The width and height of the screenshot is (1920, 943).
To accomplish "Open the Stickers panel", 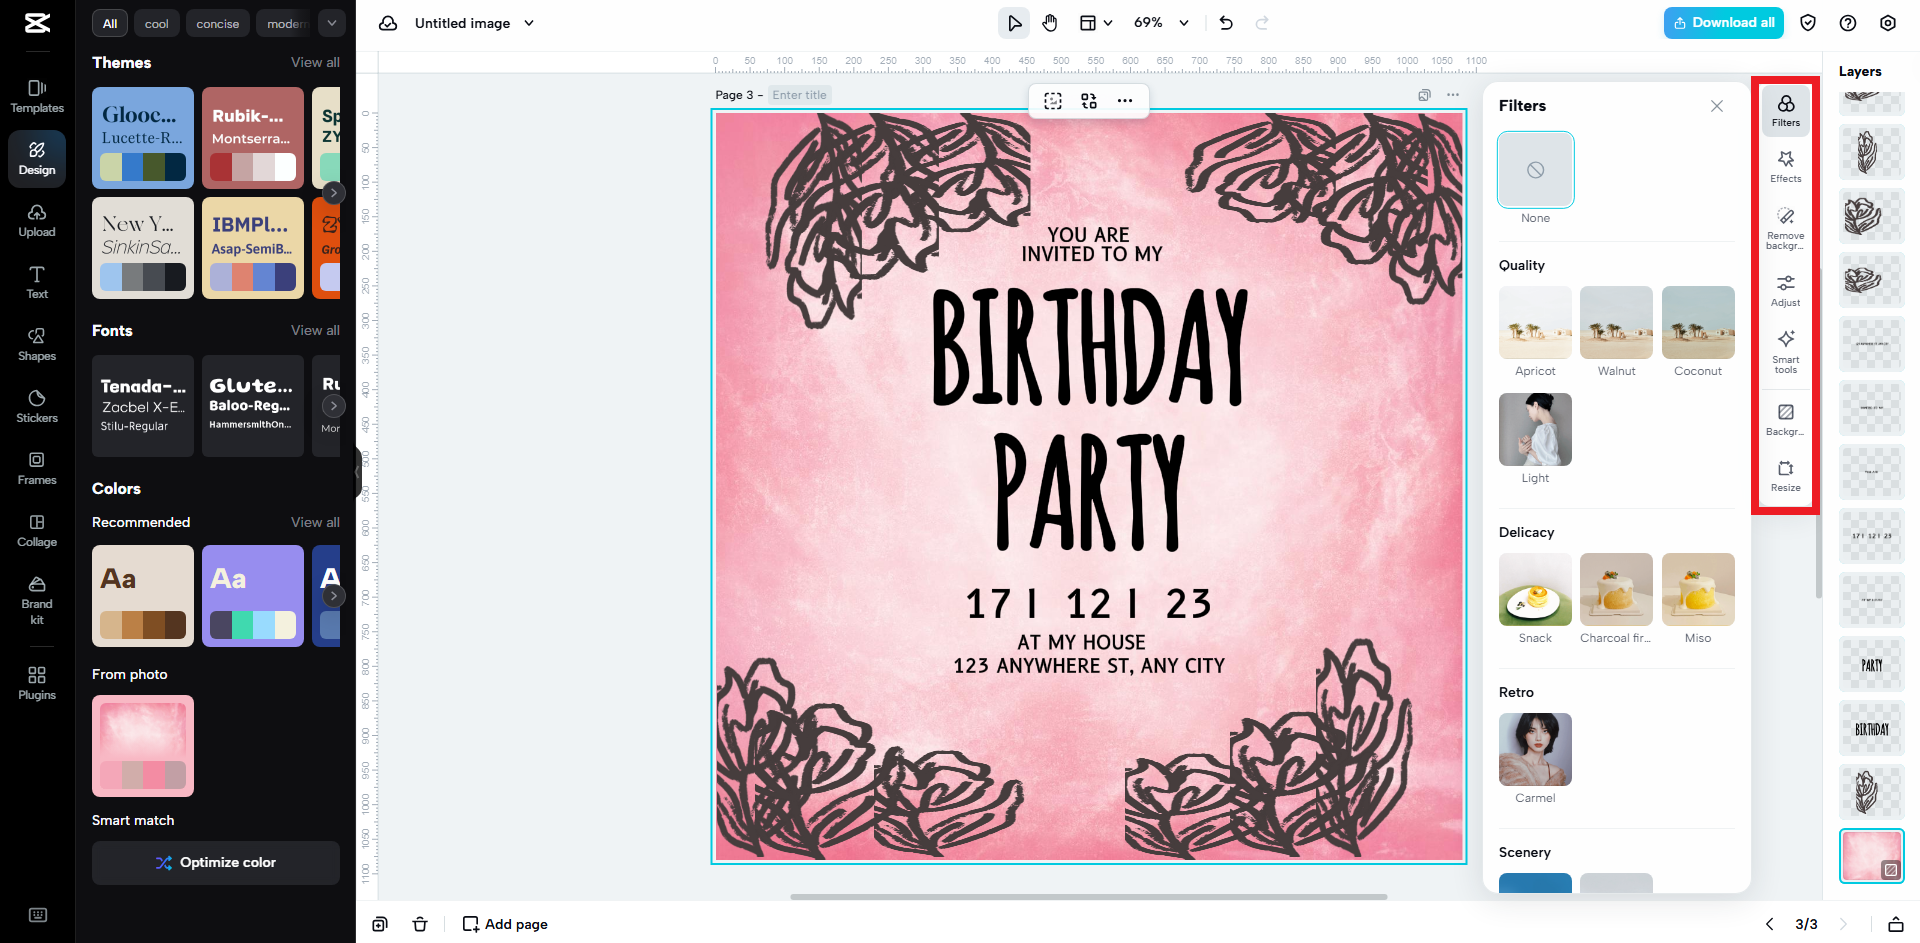I will 36,406.
